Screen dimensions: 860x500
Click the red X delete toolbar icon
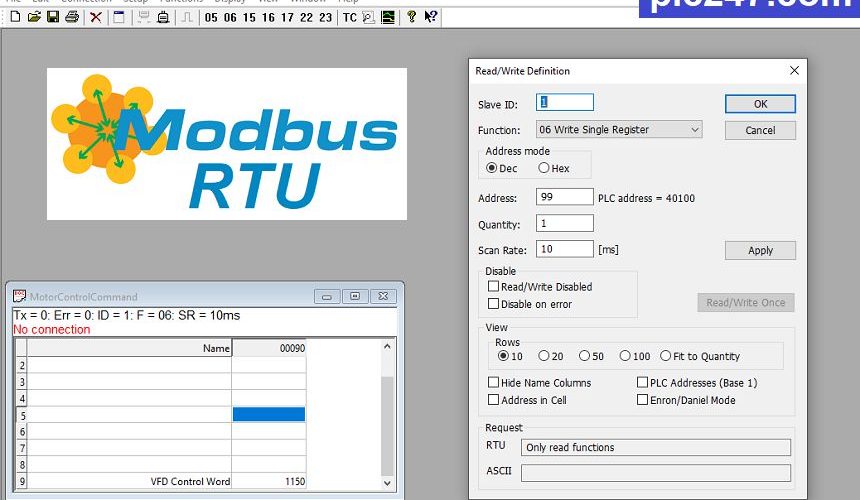click(95, 17)
